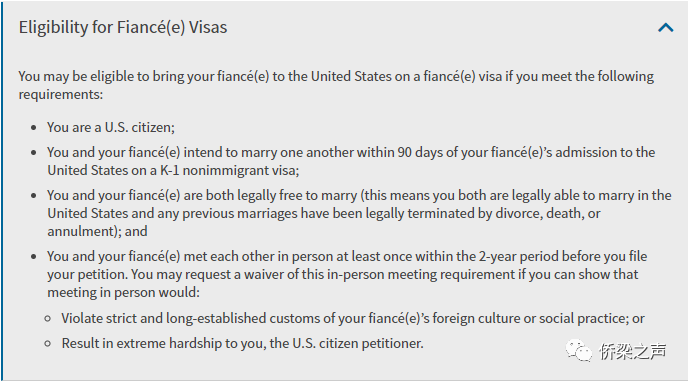The image size is (688, 381).
Task: Click the 'Result in extreme hardship' sub-bullet
Action: [x=242, y=343]
